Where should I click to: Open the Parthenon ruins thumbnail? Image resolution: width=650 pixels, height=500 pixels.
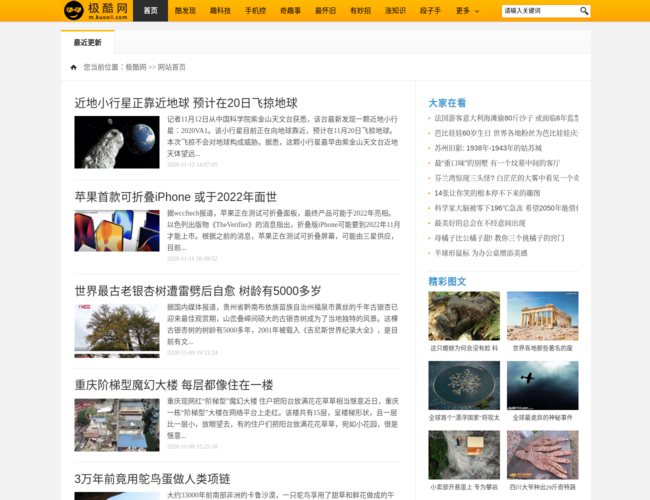coord(543,316)
